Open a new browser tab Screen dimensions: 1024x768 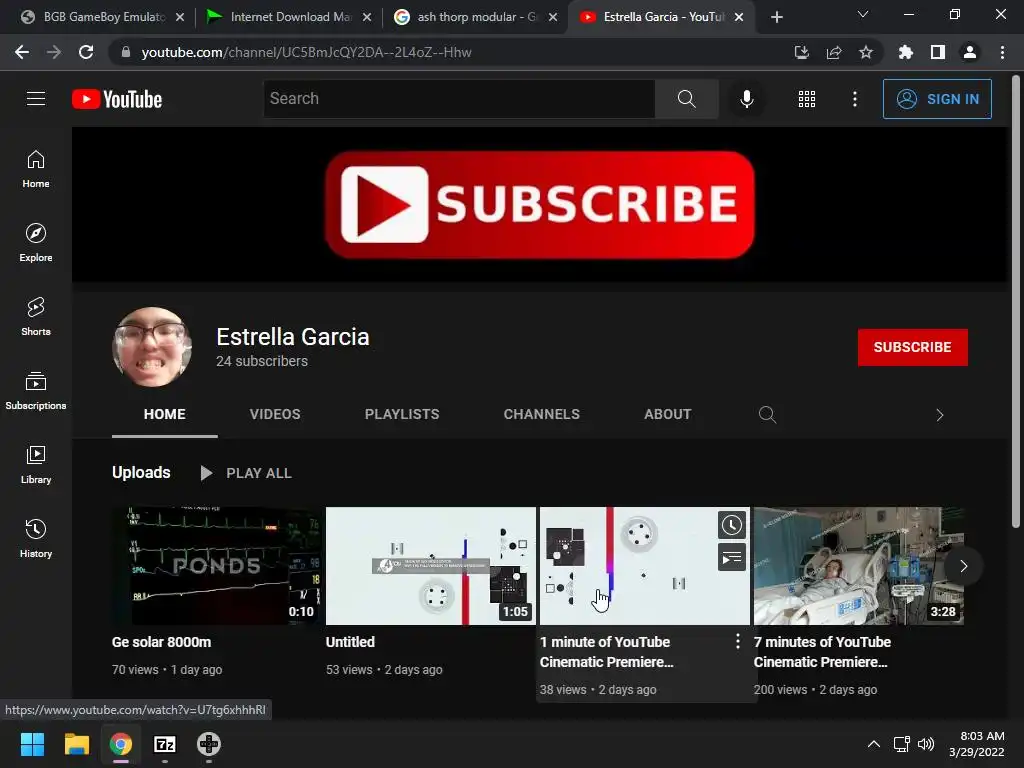pos(776,17)
